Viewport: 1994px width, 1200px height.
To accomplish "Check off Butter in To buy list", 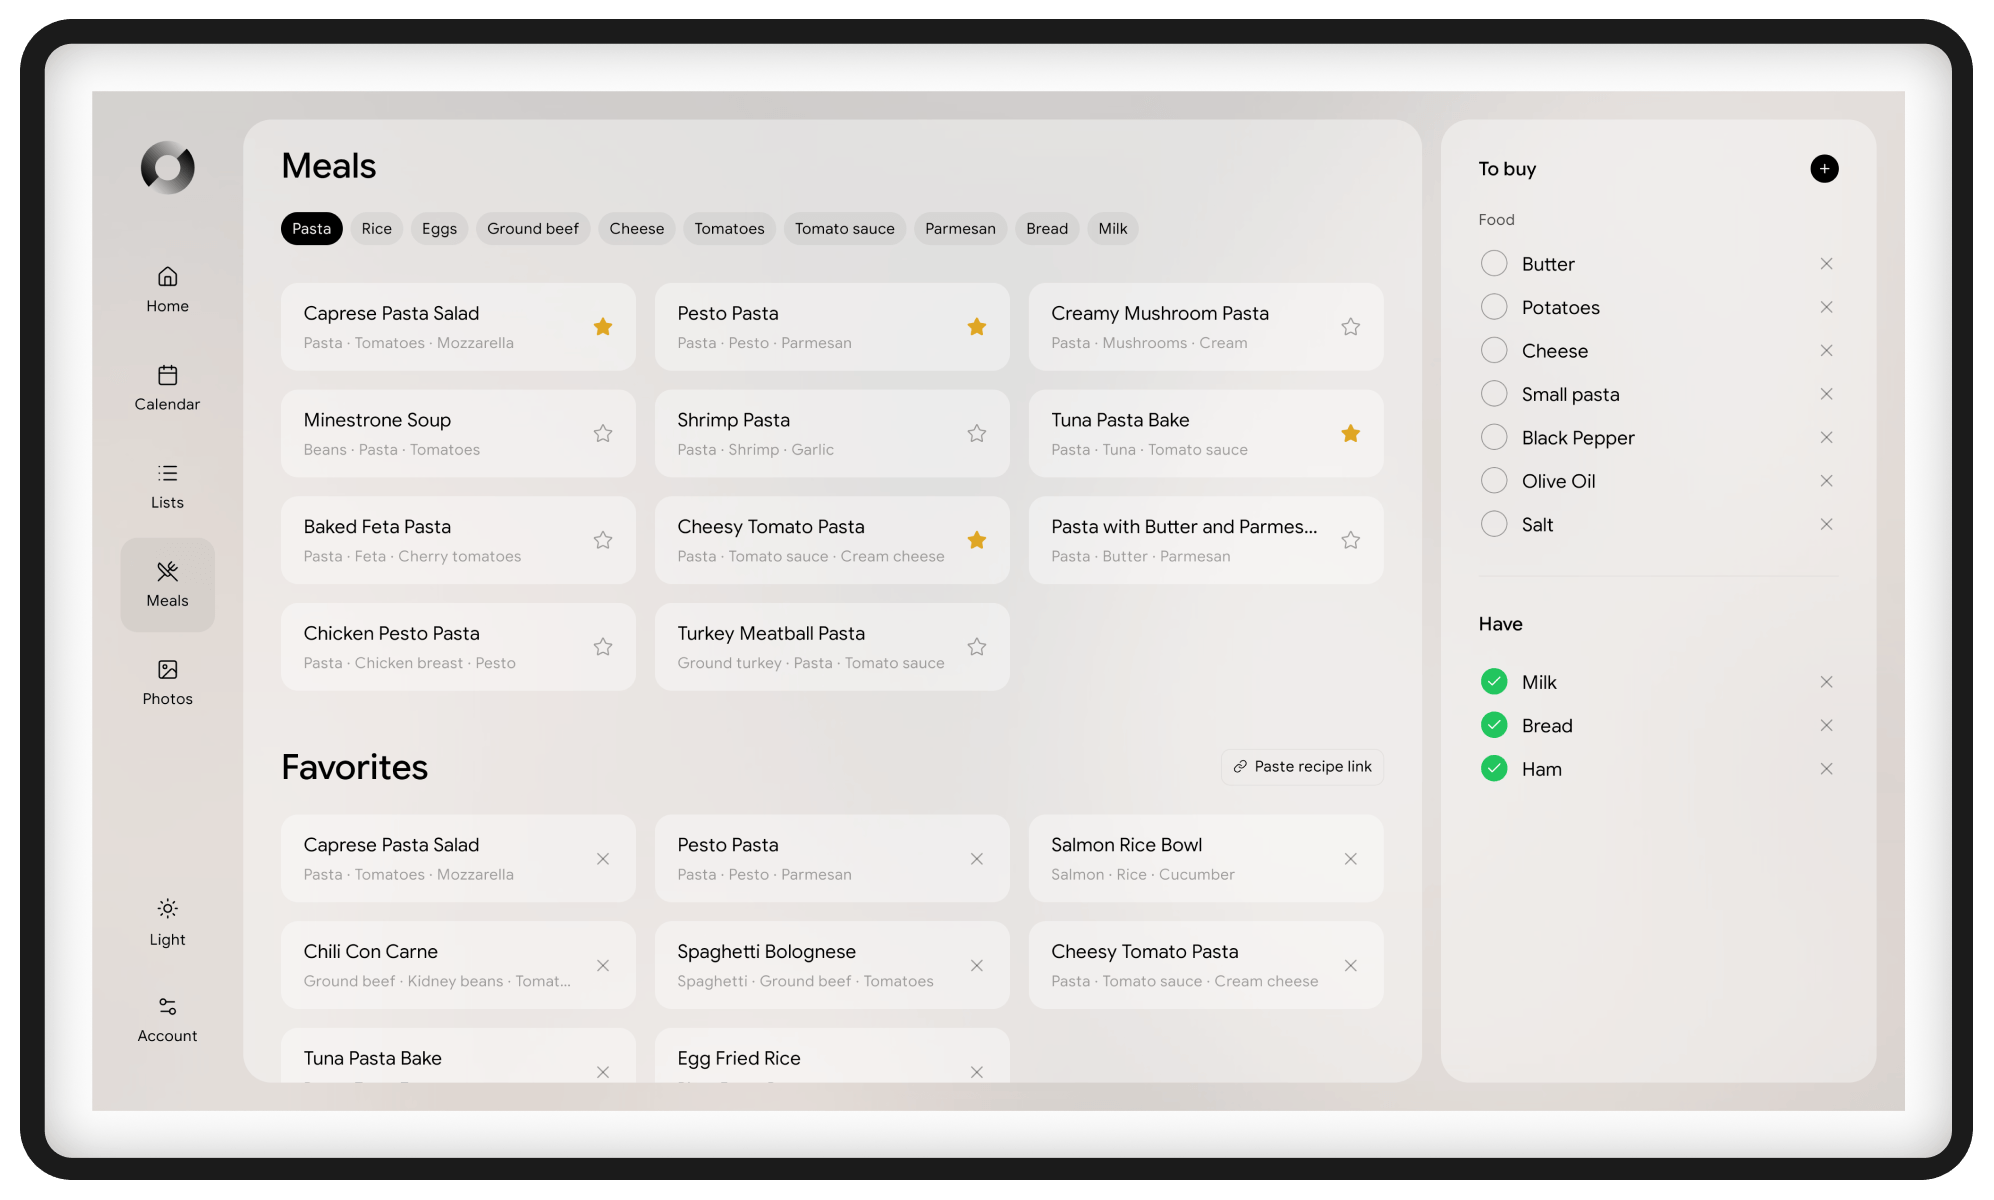I will coord(1494,264).
